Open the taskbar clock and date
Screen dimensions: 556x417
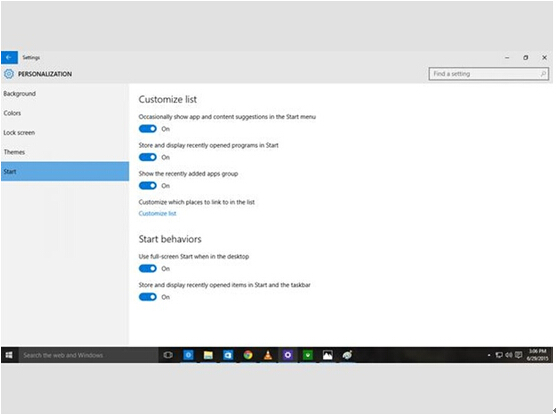[x=538, y=355]
